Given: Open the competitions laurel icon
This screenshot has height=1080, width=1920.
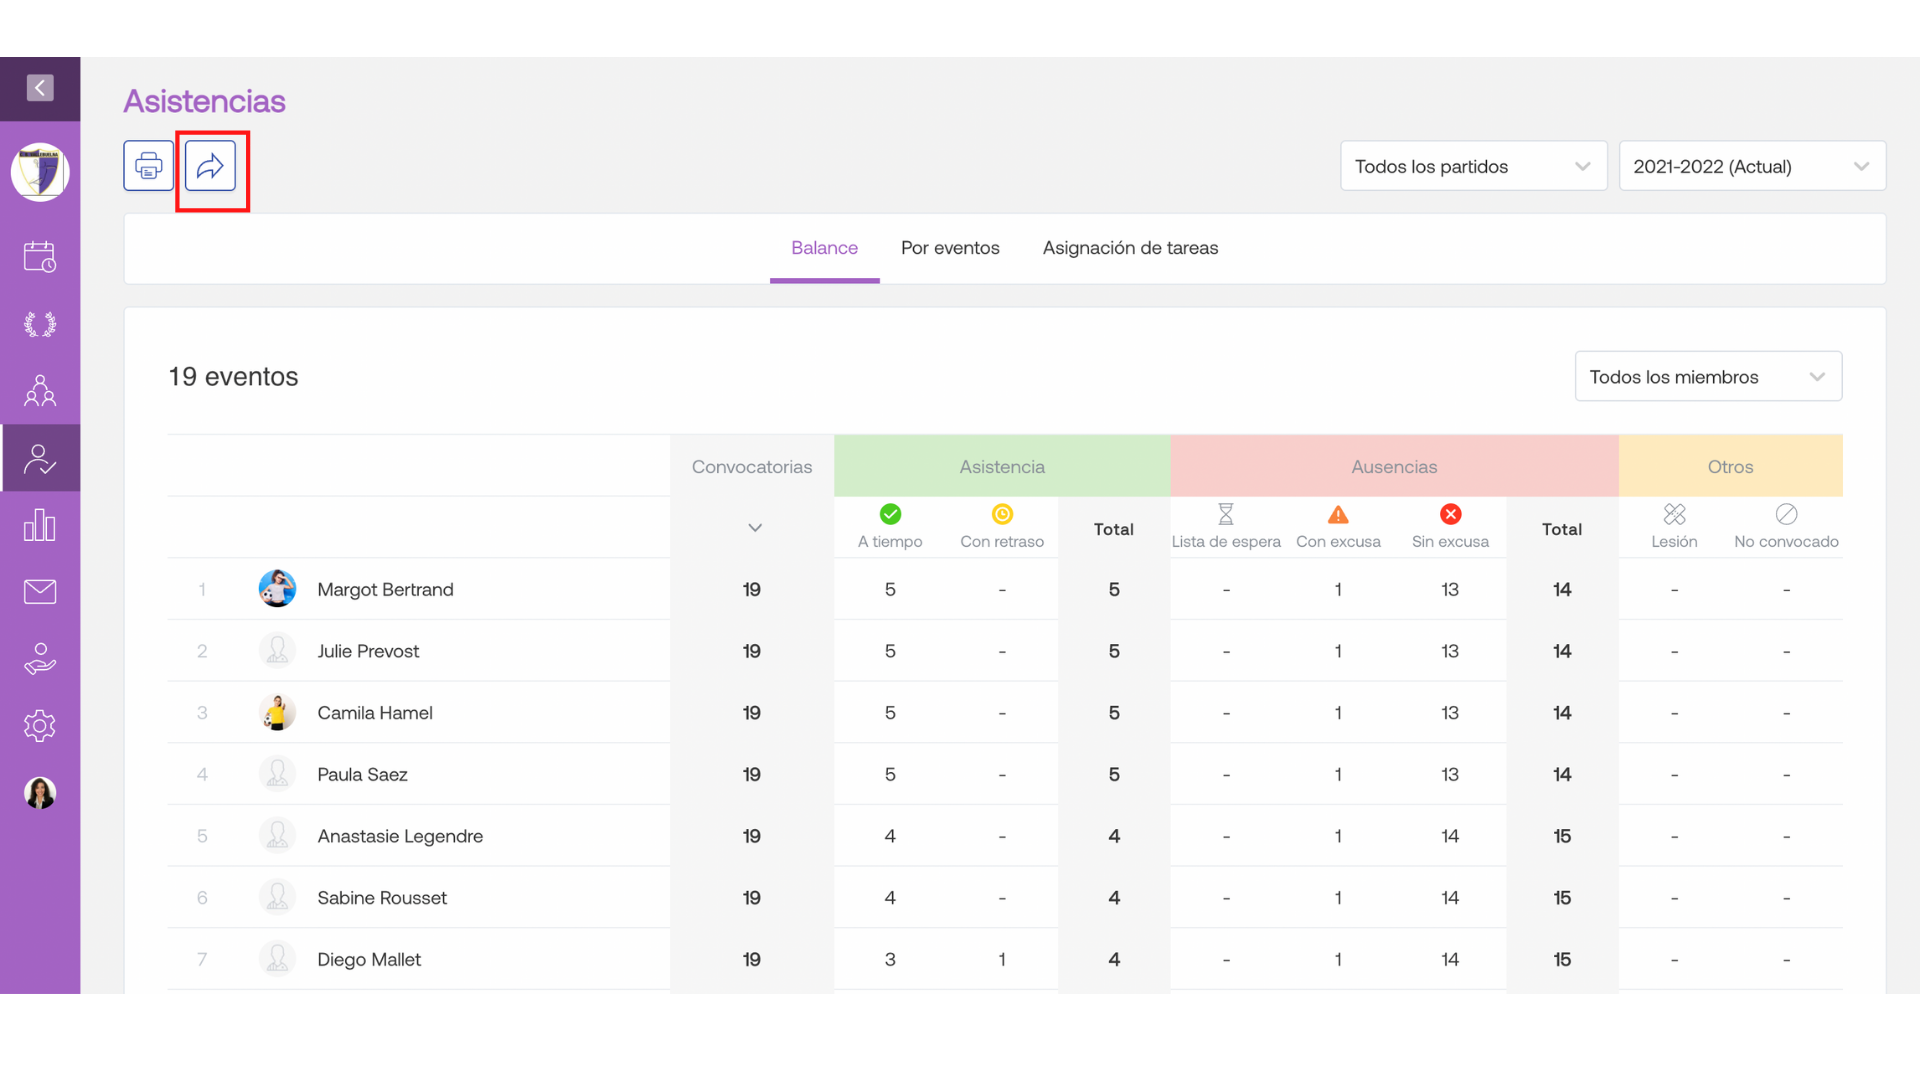Looking at the screenshot, I should click(x=40, y=324).
